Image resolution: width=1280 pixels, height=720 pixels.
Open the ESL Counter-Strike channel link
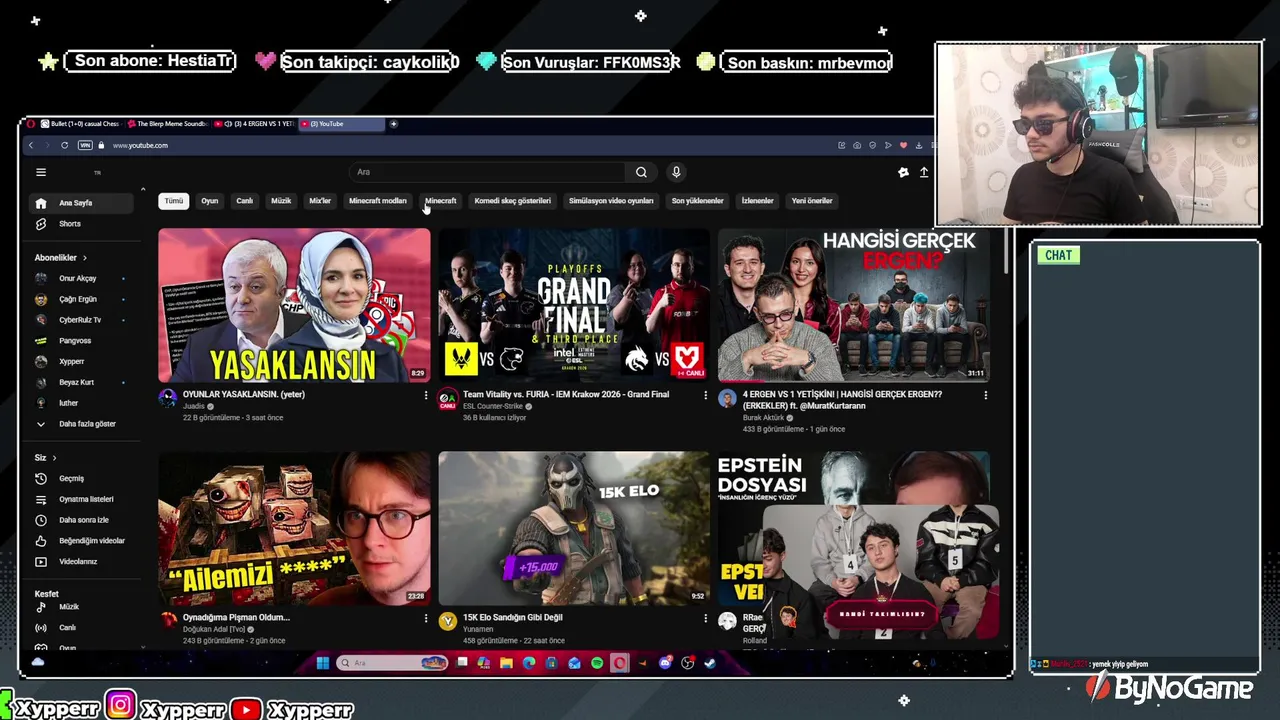coord(495,407)
